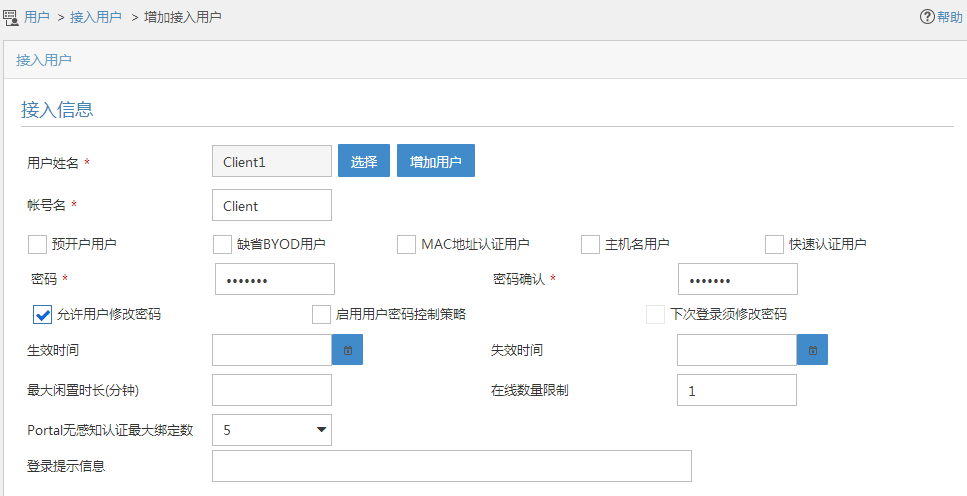967x496 pixels.
Task: Click the 在线数量限制 input field
Action: [737, 390]
